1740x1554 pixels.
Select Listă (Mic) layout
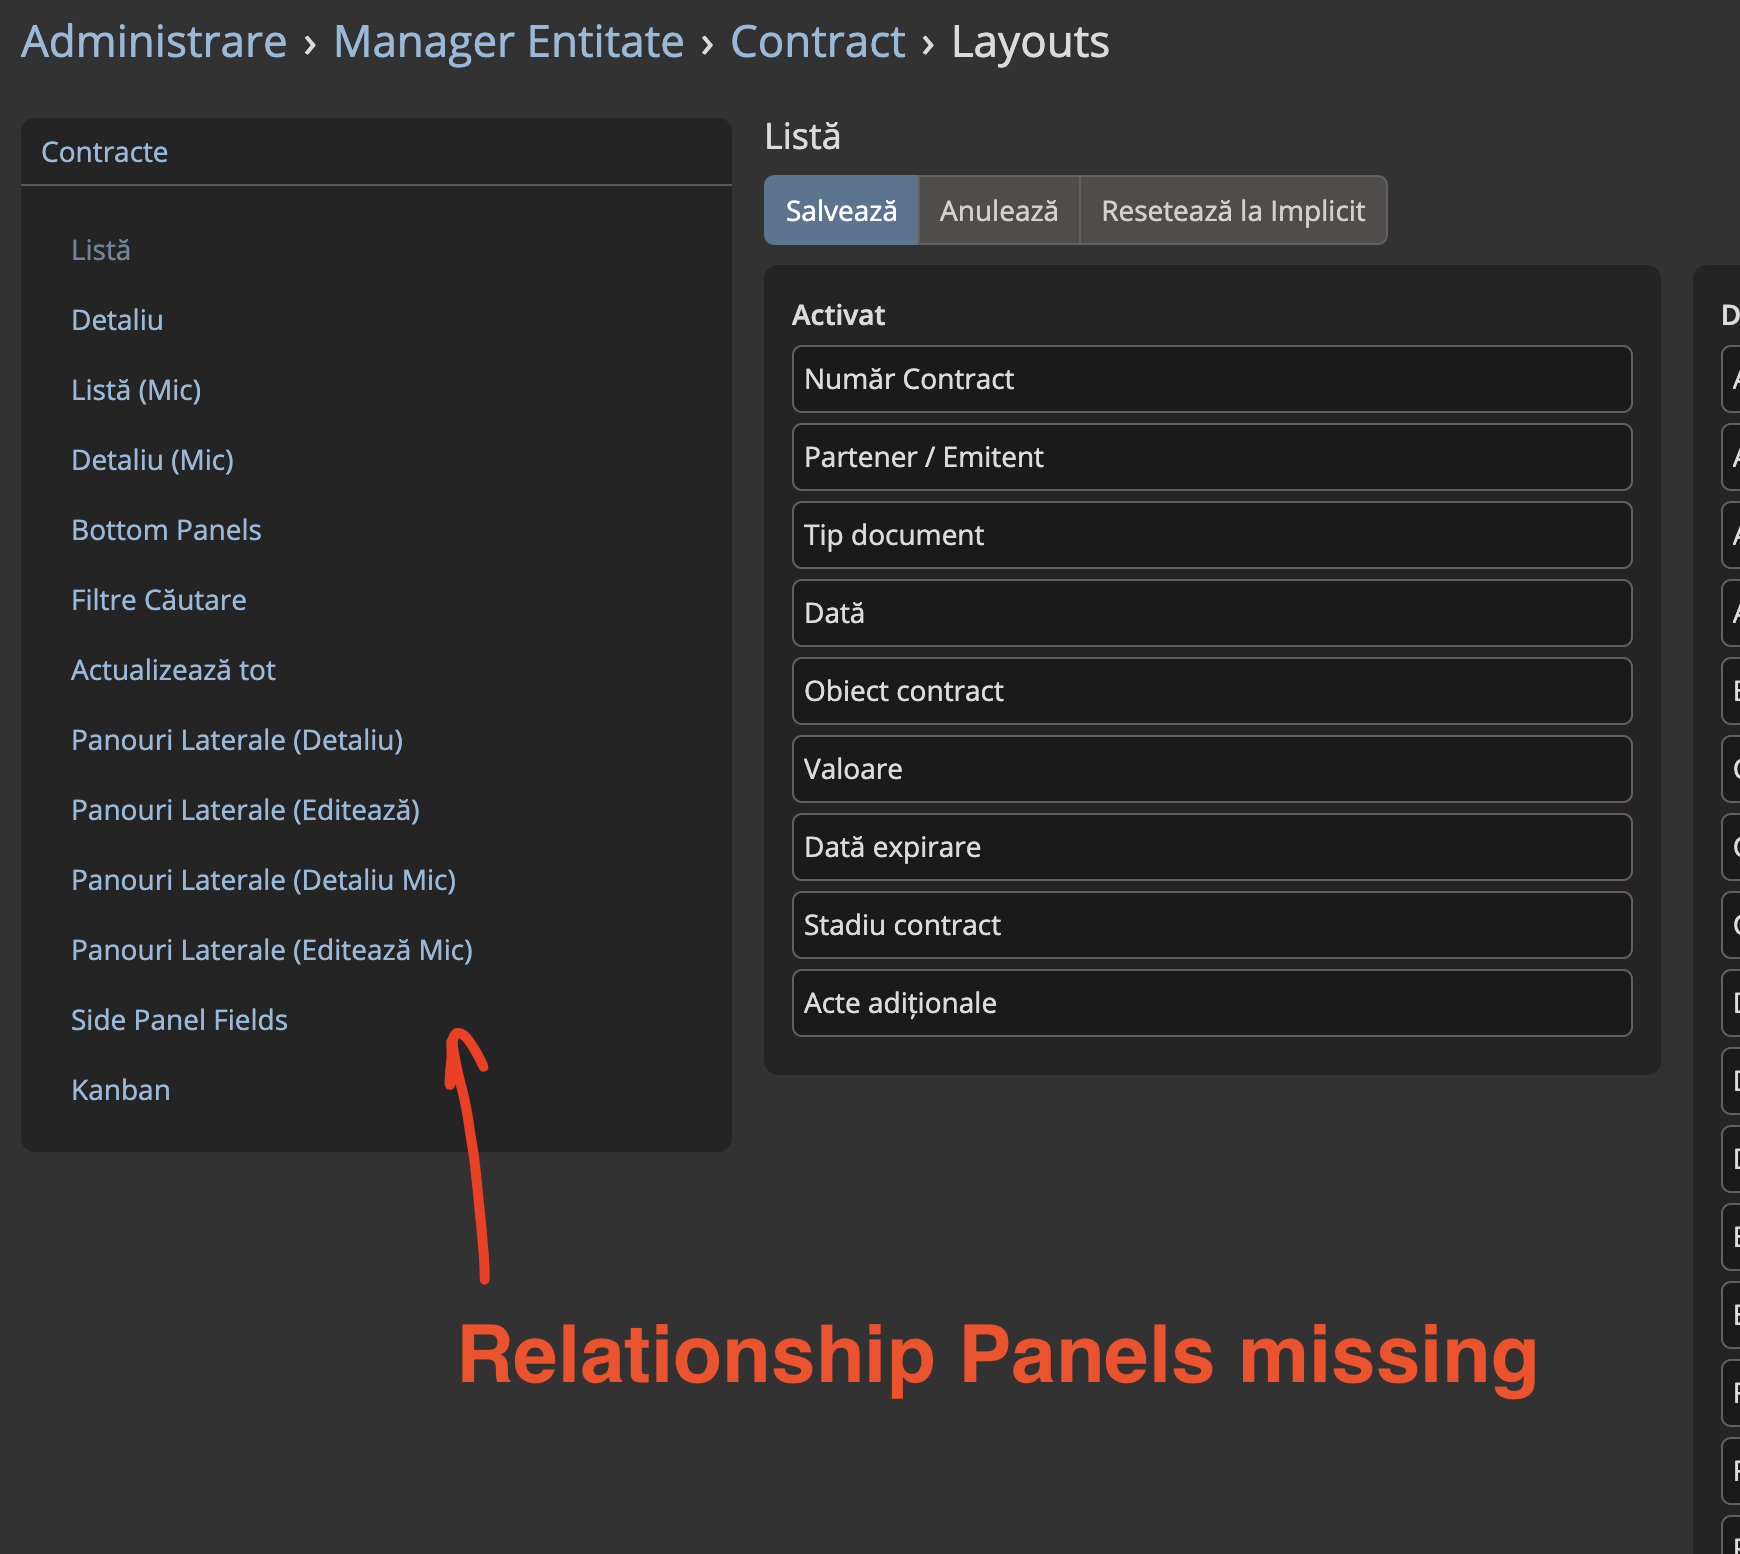[x=136, y=390]
